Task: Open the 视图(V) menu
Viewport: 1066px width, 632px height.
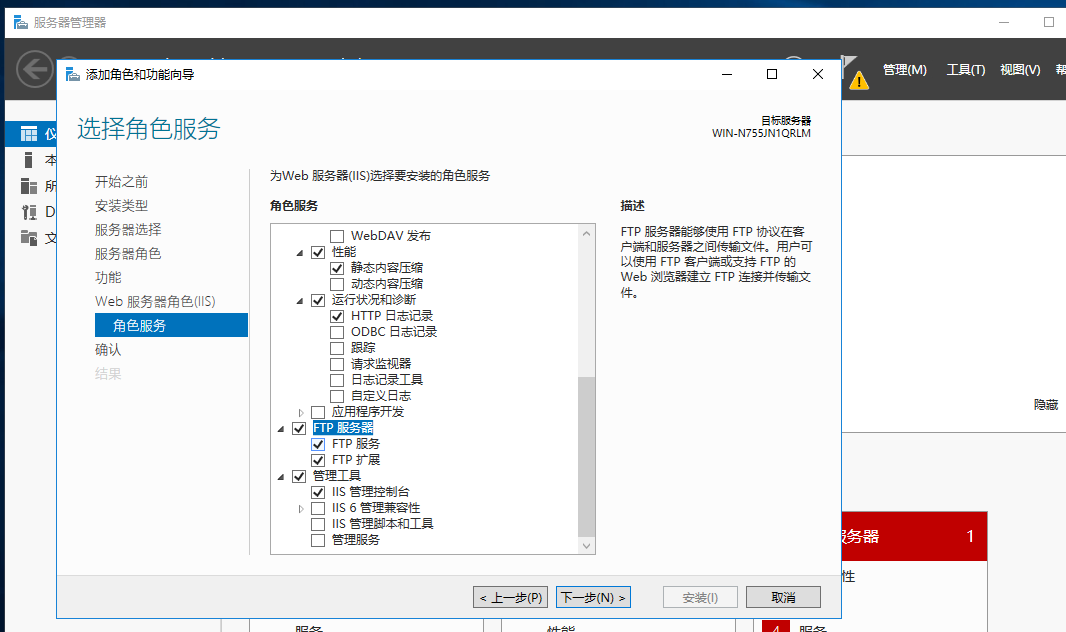Action: point(1020,69)
